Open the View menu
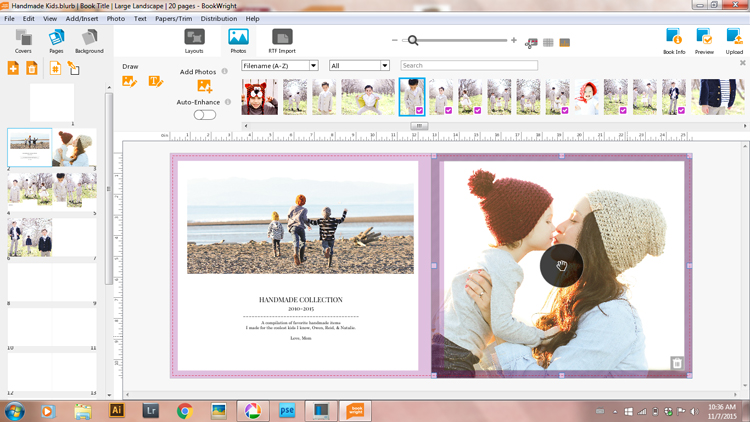 (50, 19)
